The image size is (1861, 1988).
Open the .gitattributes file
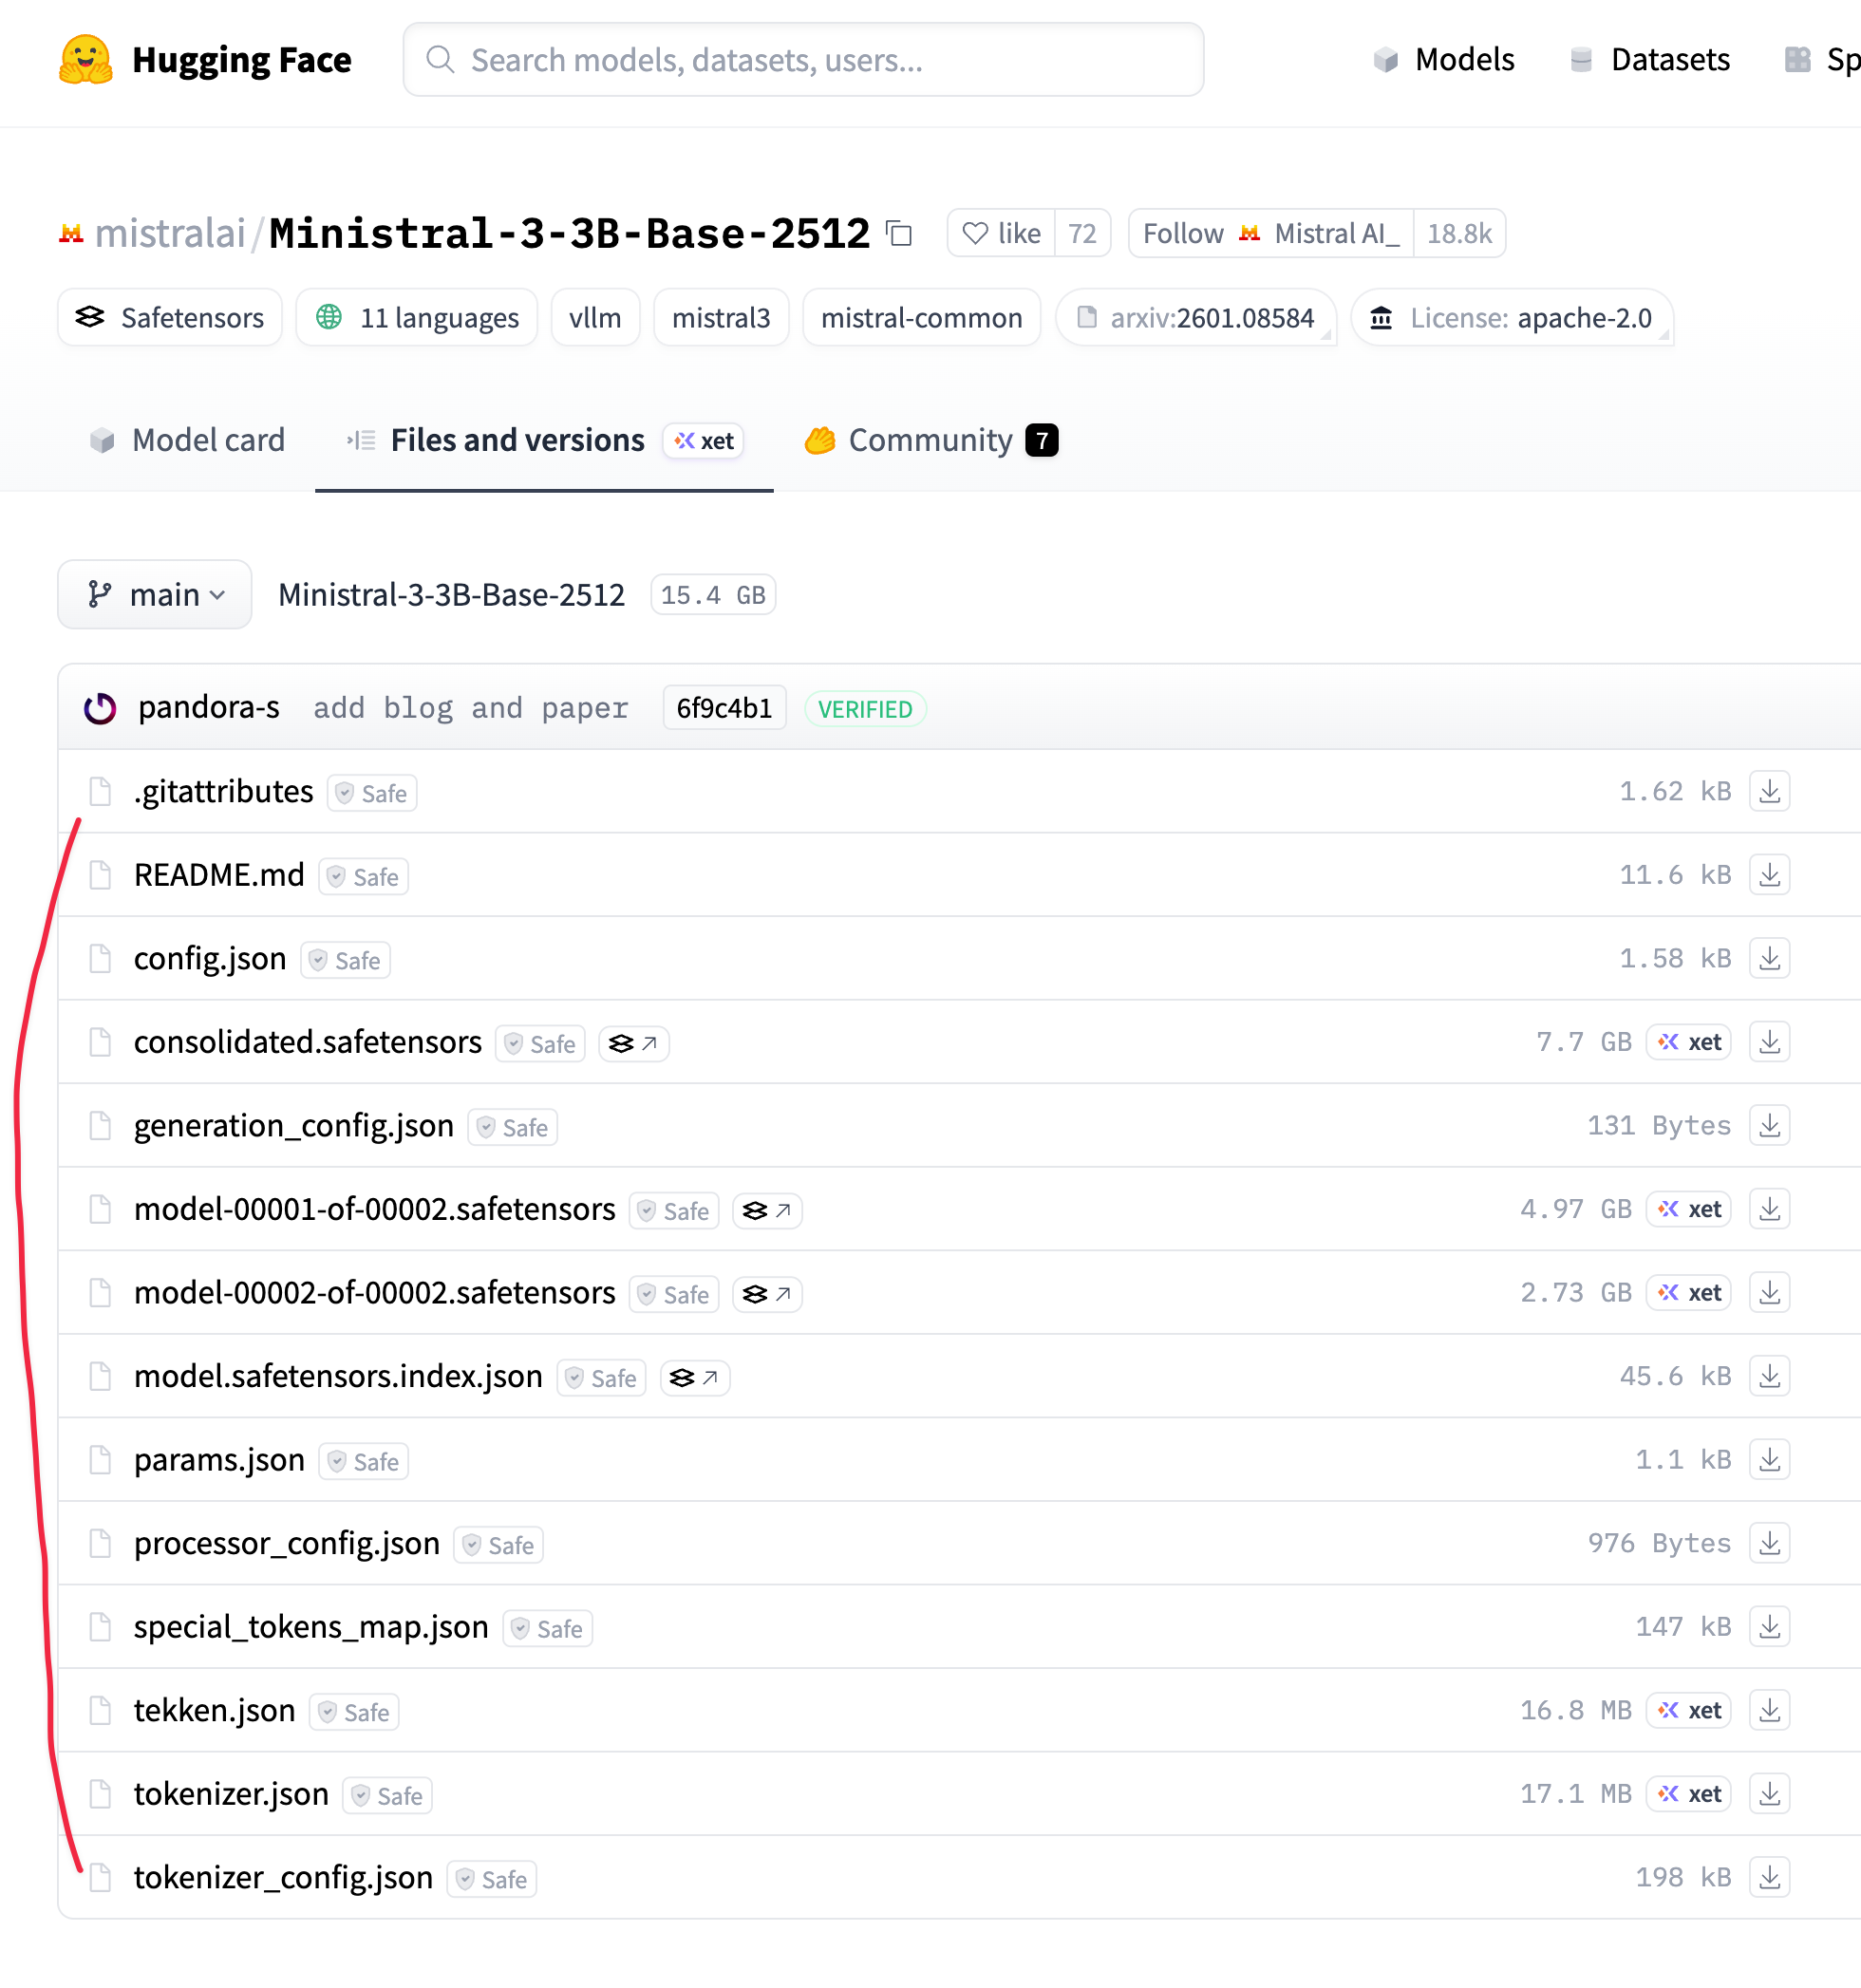click(x=224, y=791)
